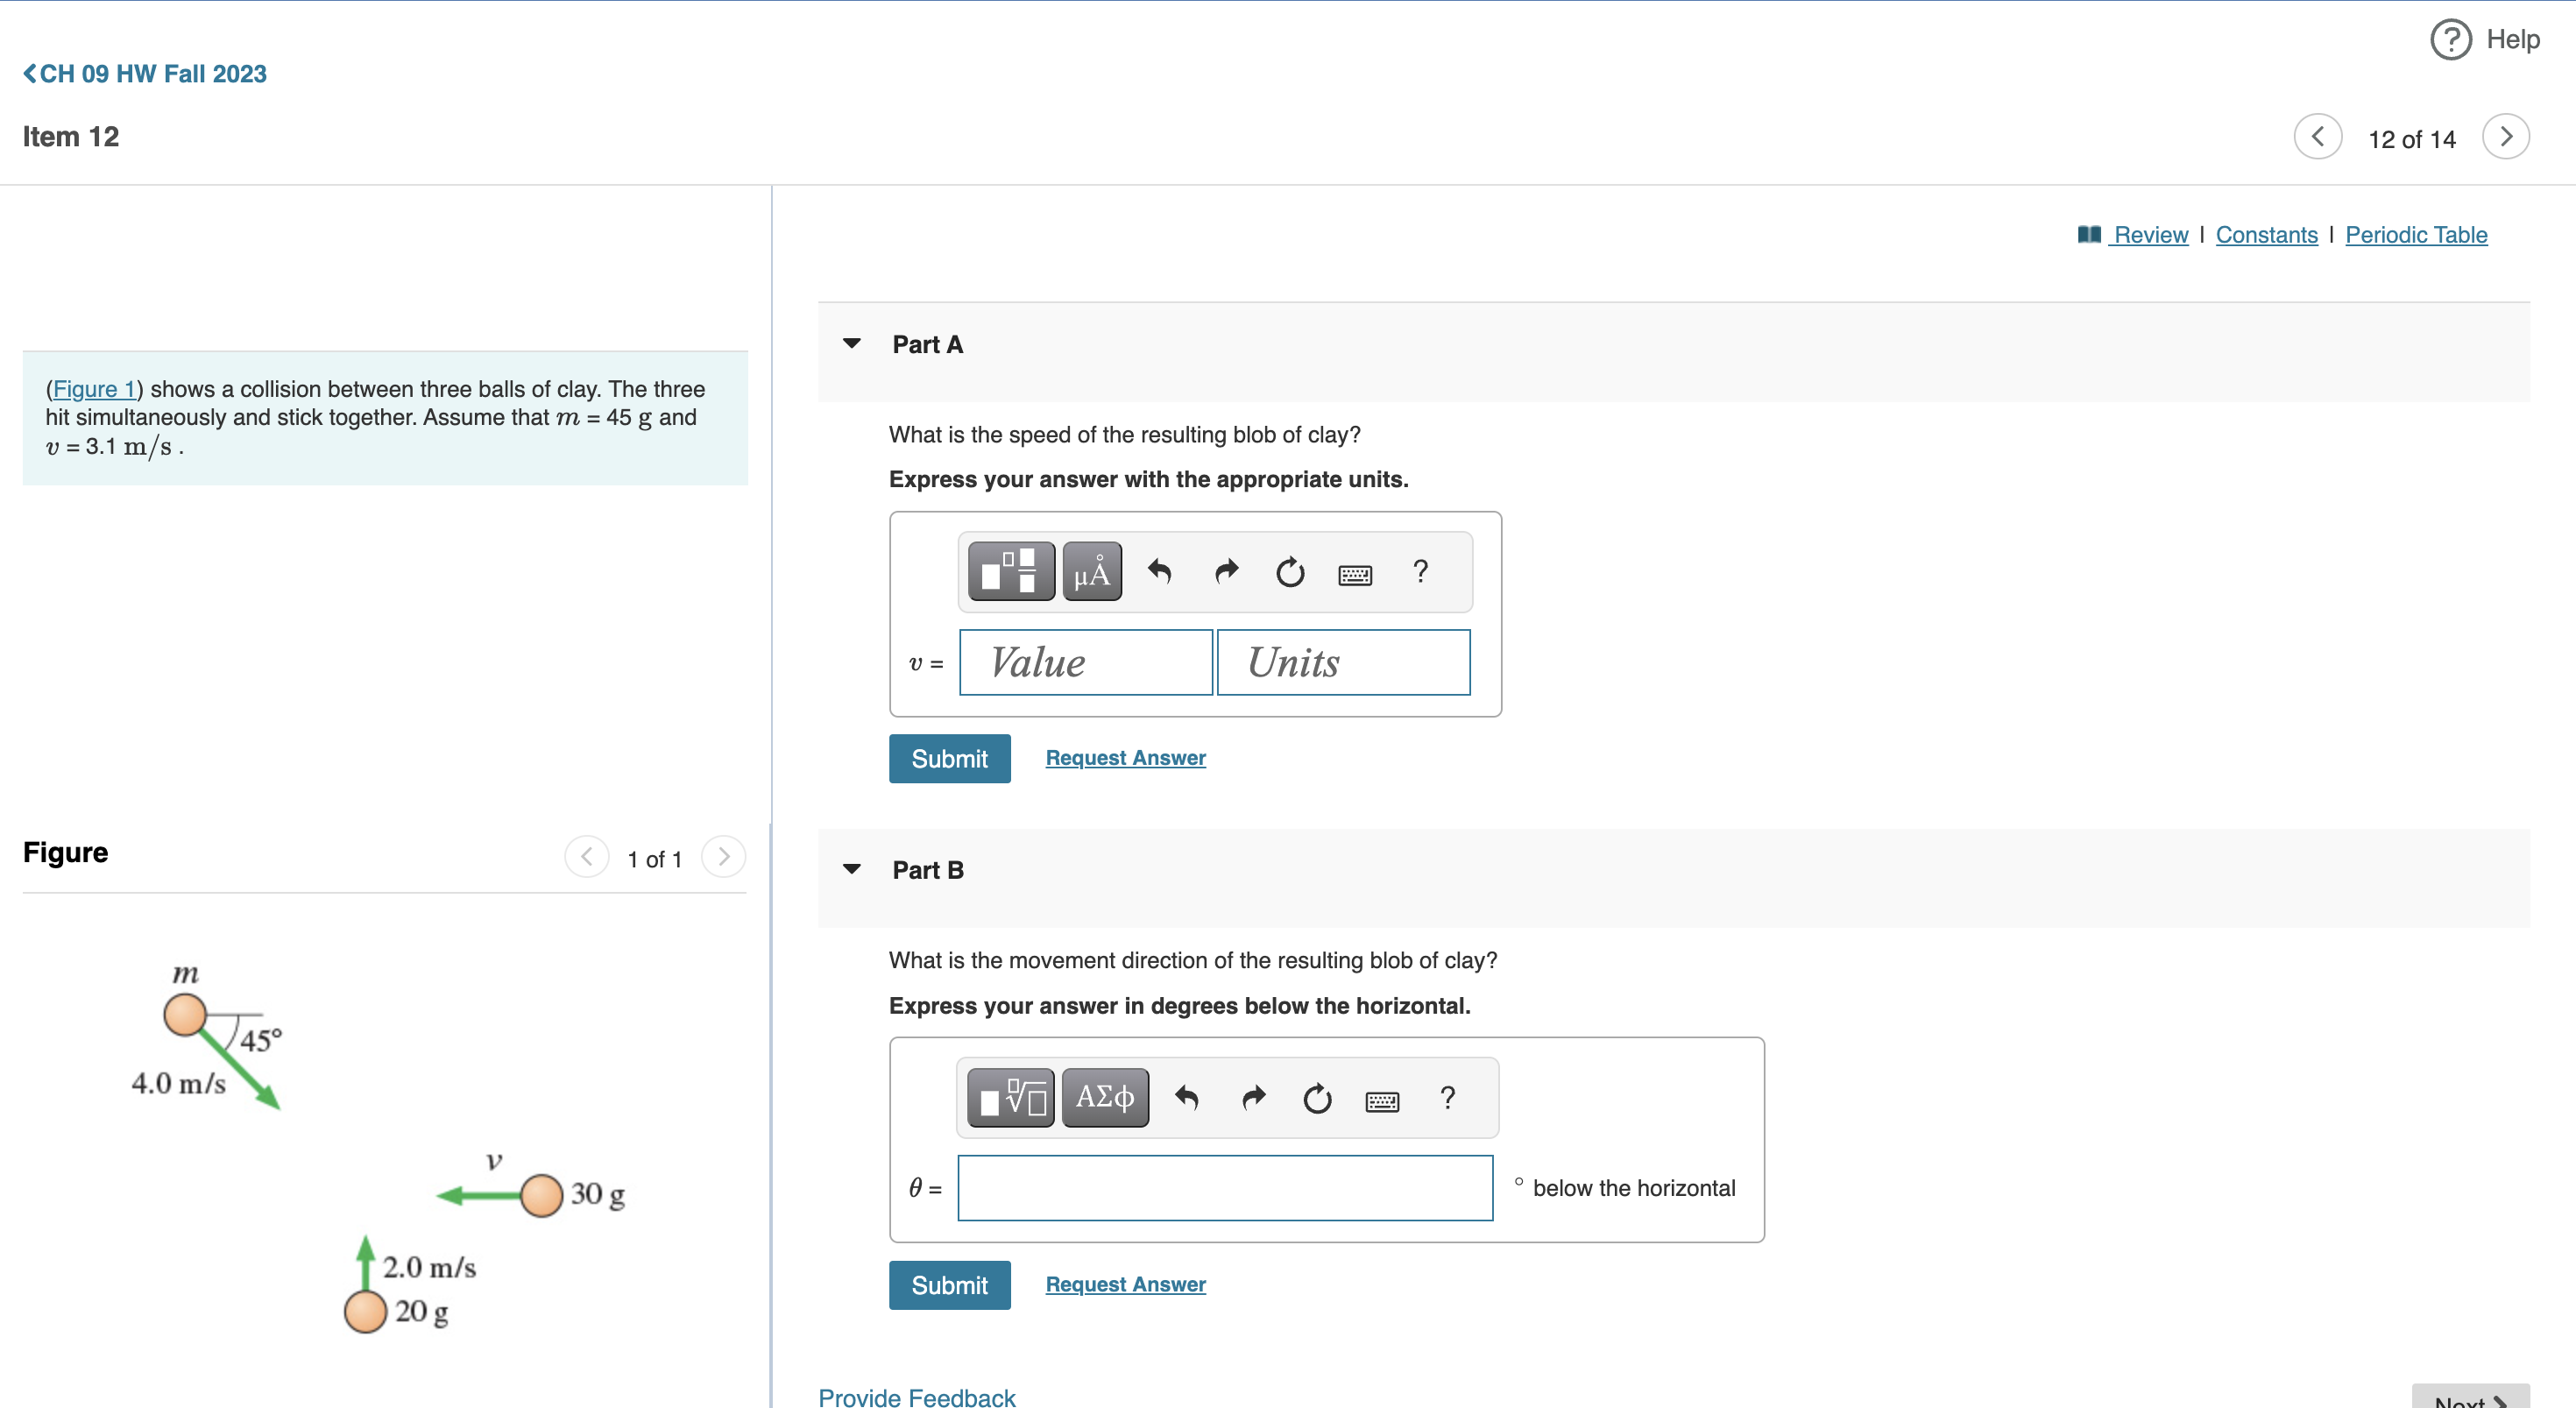The image size is (2576, 1408).
Task: Click redo arrow in Part A toolbar
Action: tap(1226, 572)
